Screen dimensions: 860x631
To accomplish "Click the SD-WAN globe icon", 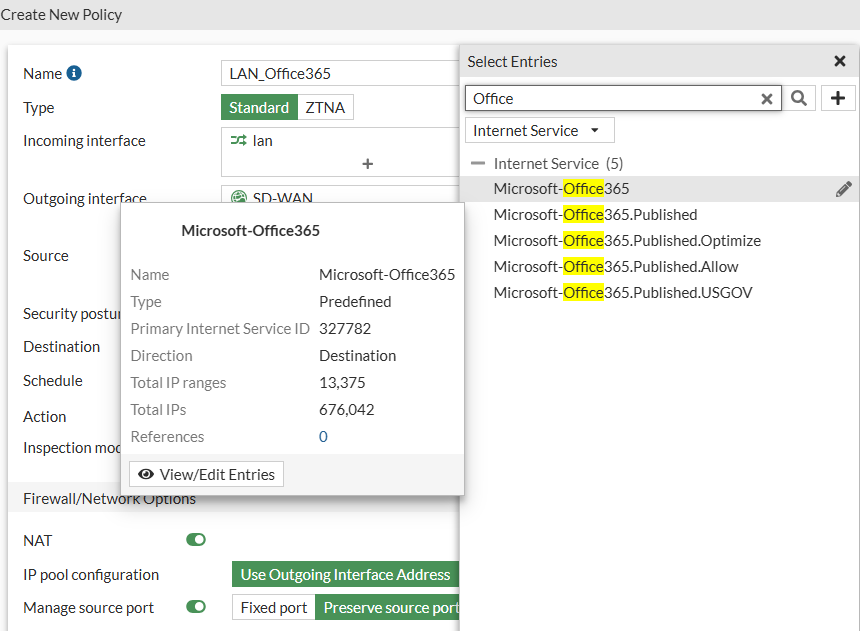I will (238, 198).
